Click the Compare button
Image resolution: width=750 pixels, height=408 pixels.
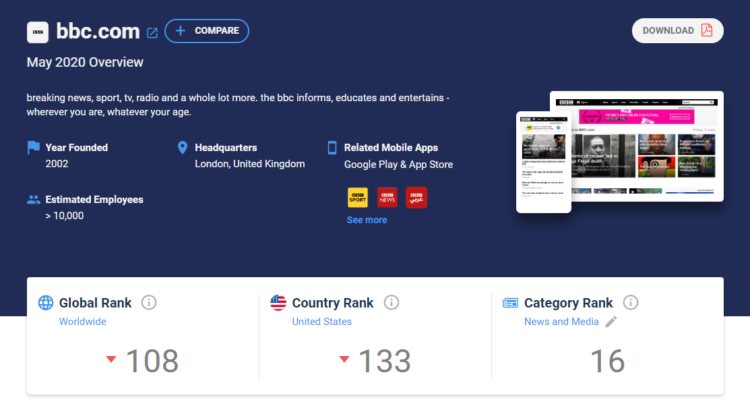tap(207, 31)
